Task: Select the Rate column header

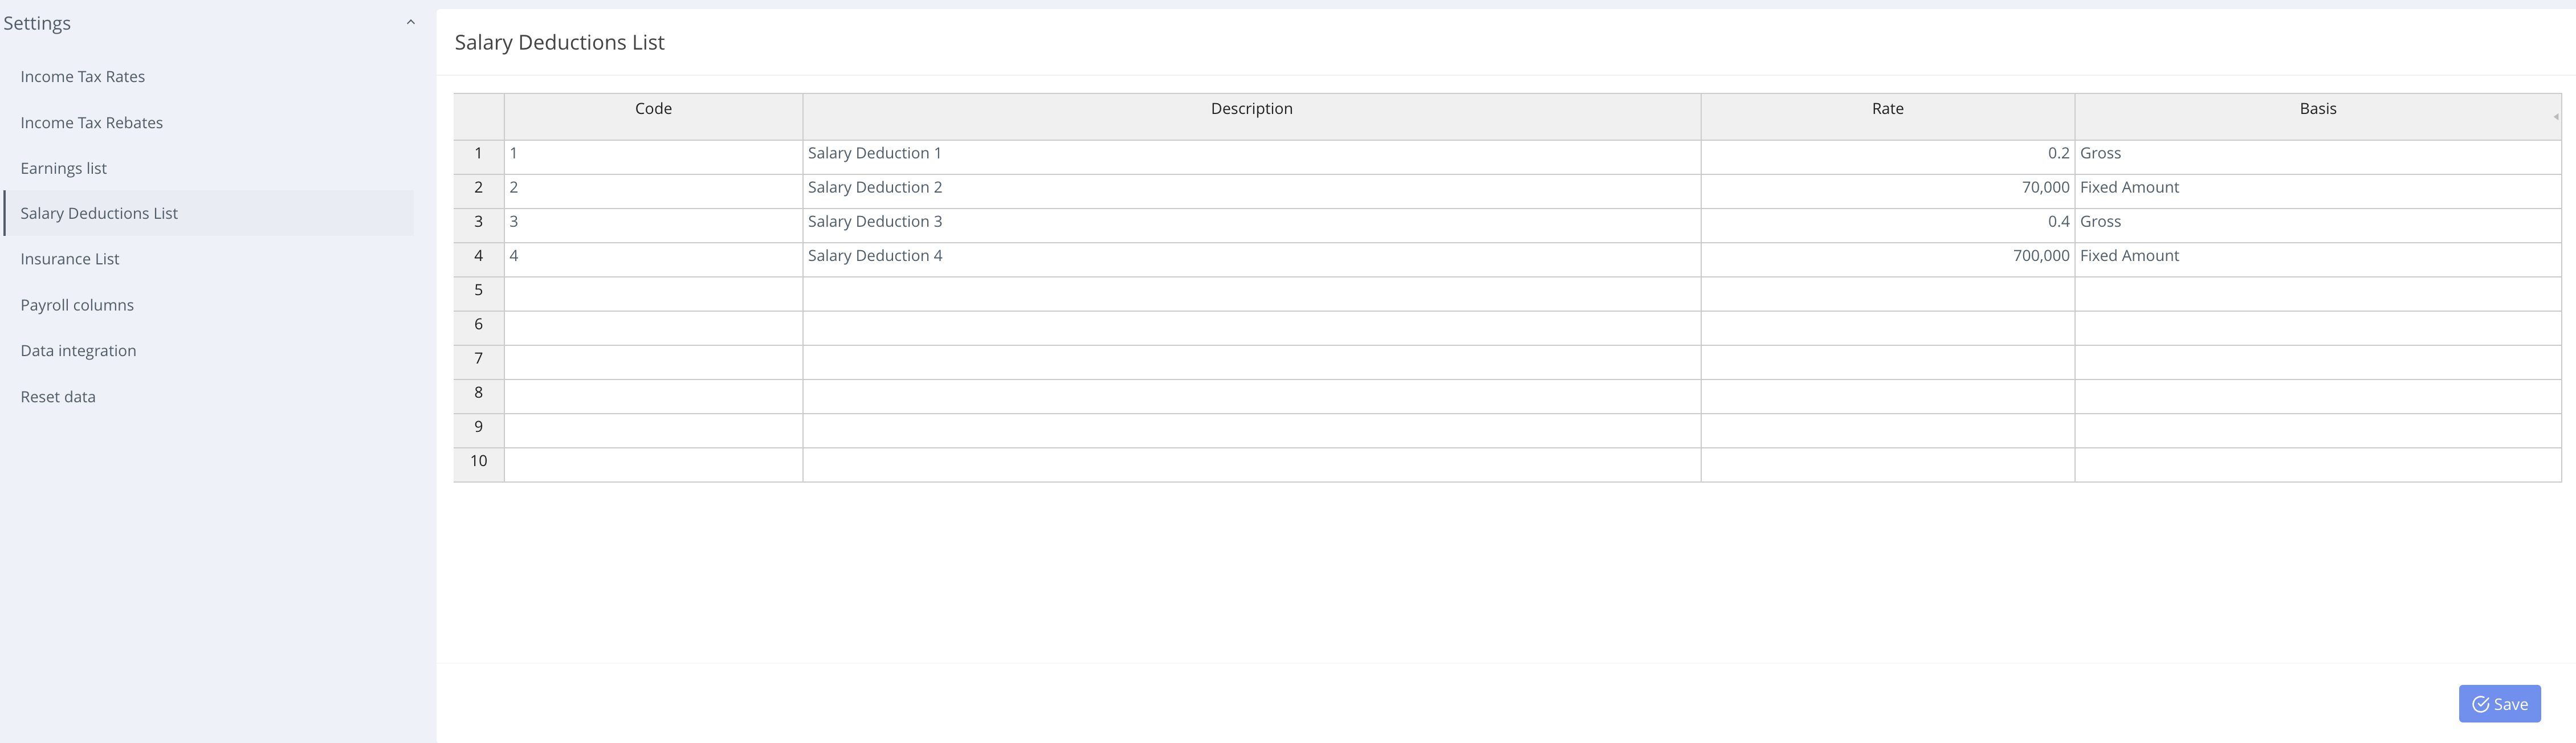Action: pyautogui.click(x=1887, y=109)
